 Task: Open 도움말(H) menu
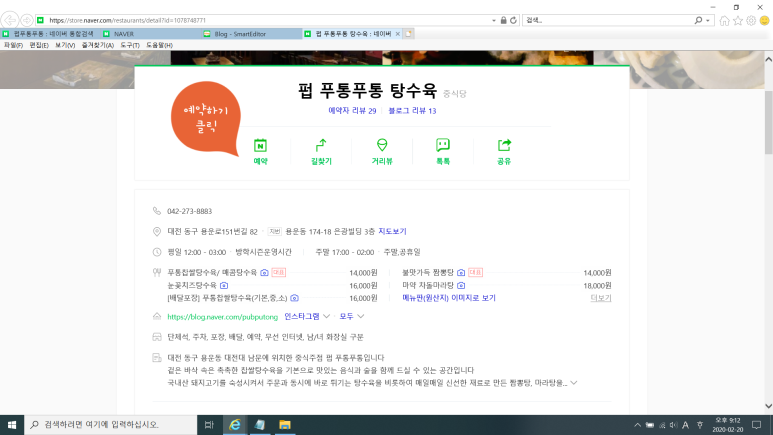click(x=159, y=45)
